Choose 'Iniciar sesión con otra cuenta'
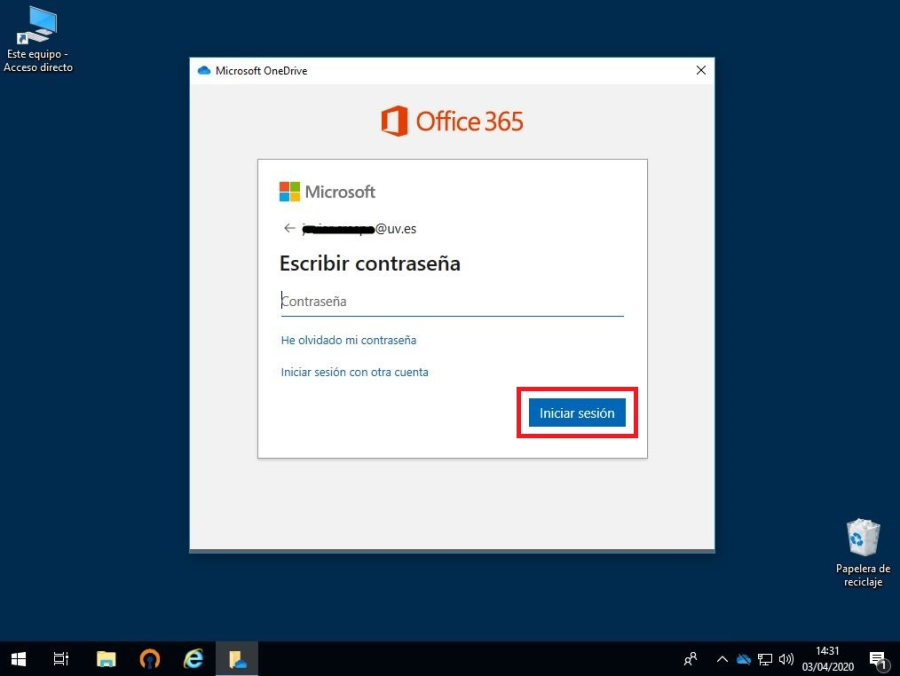Screen dimensions: 900x676 click(354, 372)
